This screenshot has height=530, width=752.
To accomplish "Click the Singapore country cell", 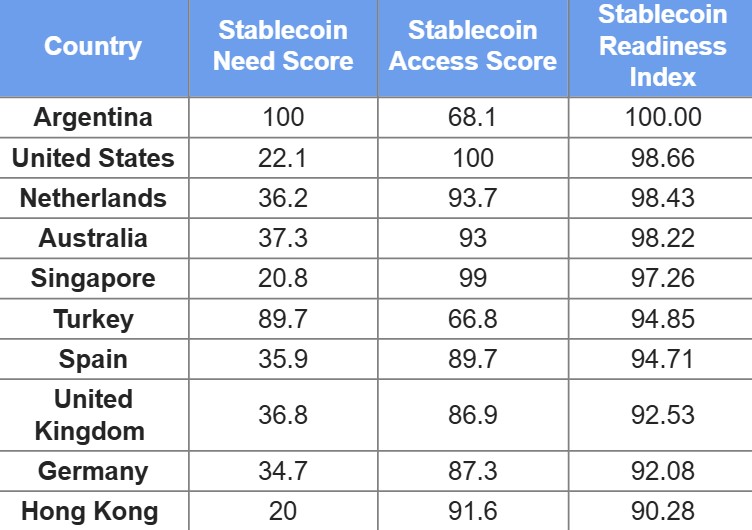I will (93, 278).
